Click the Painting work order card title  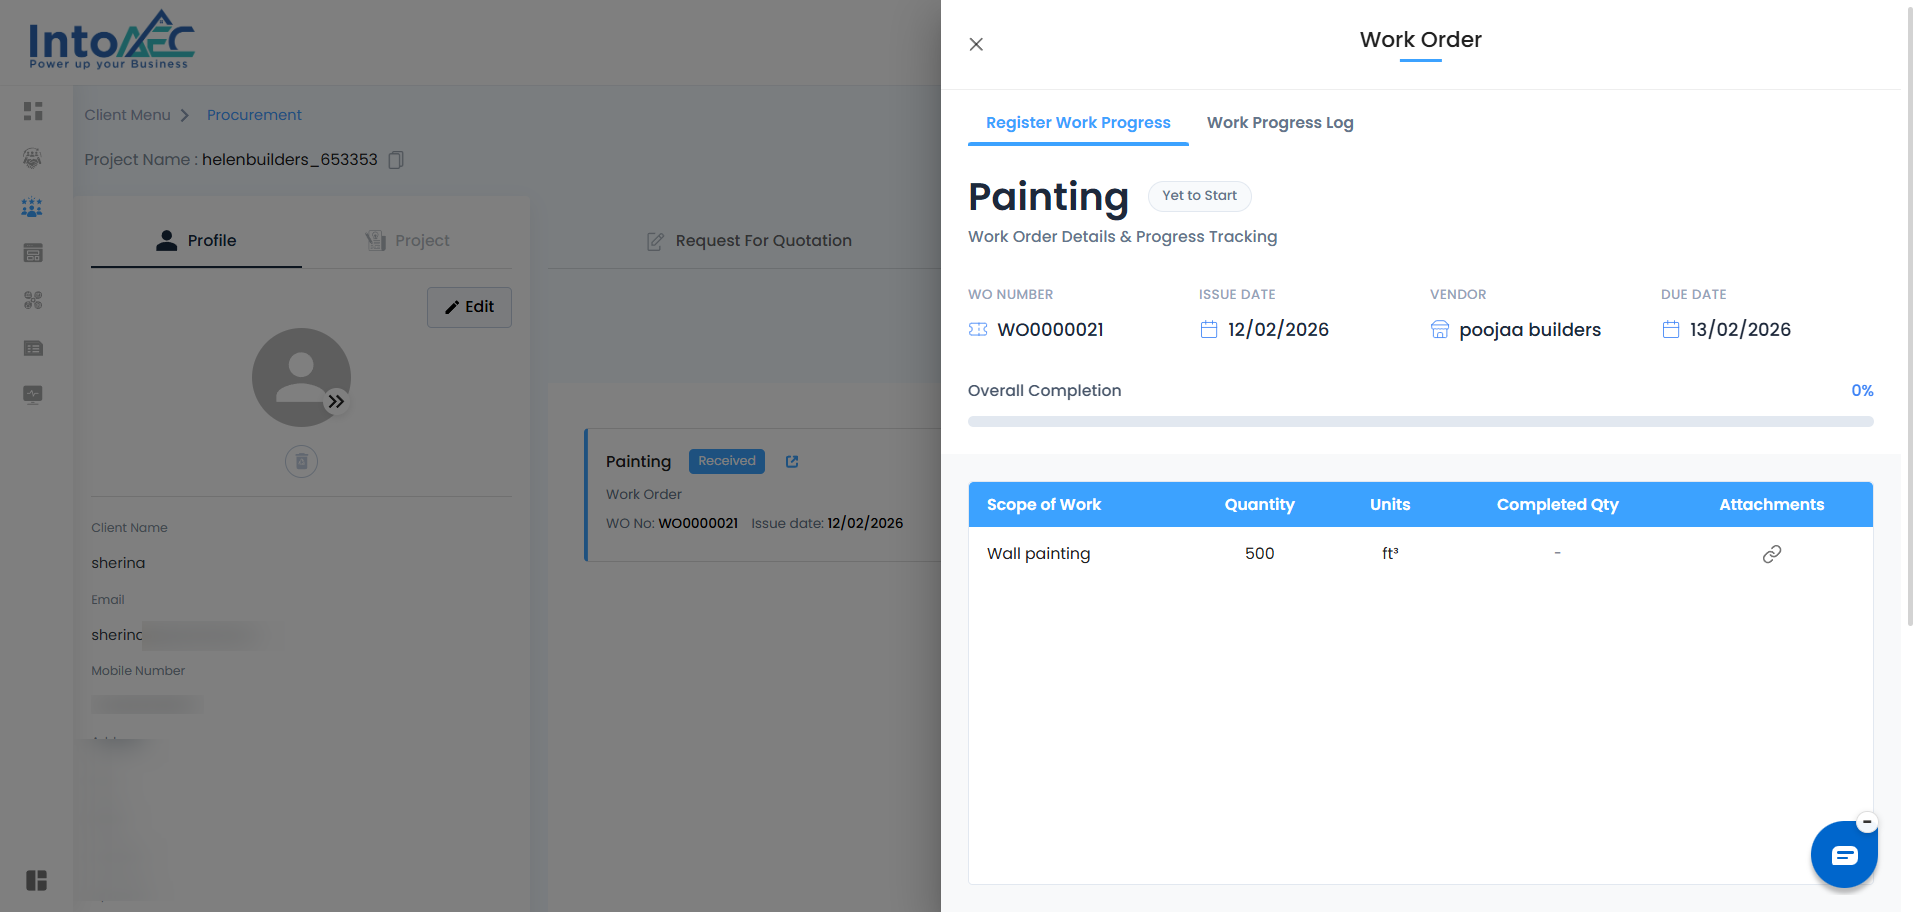638,461
